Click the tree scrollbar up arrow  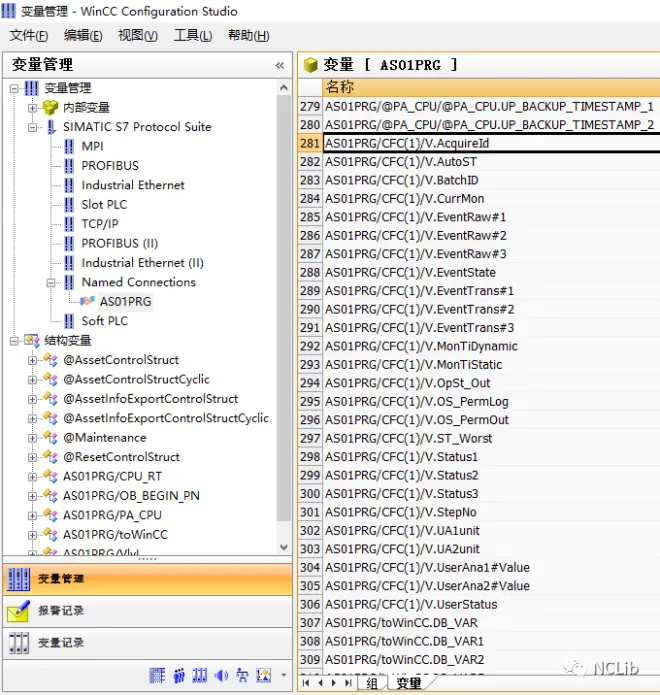[284, 88]
